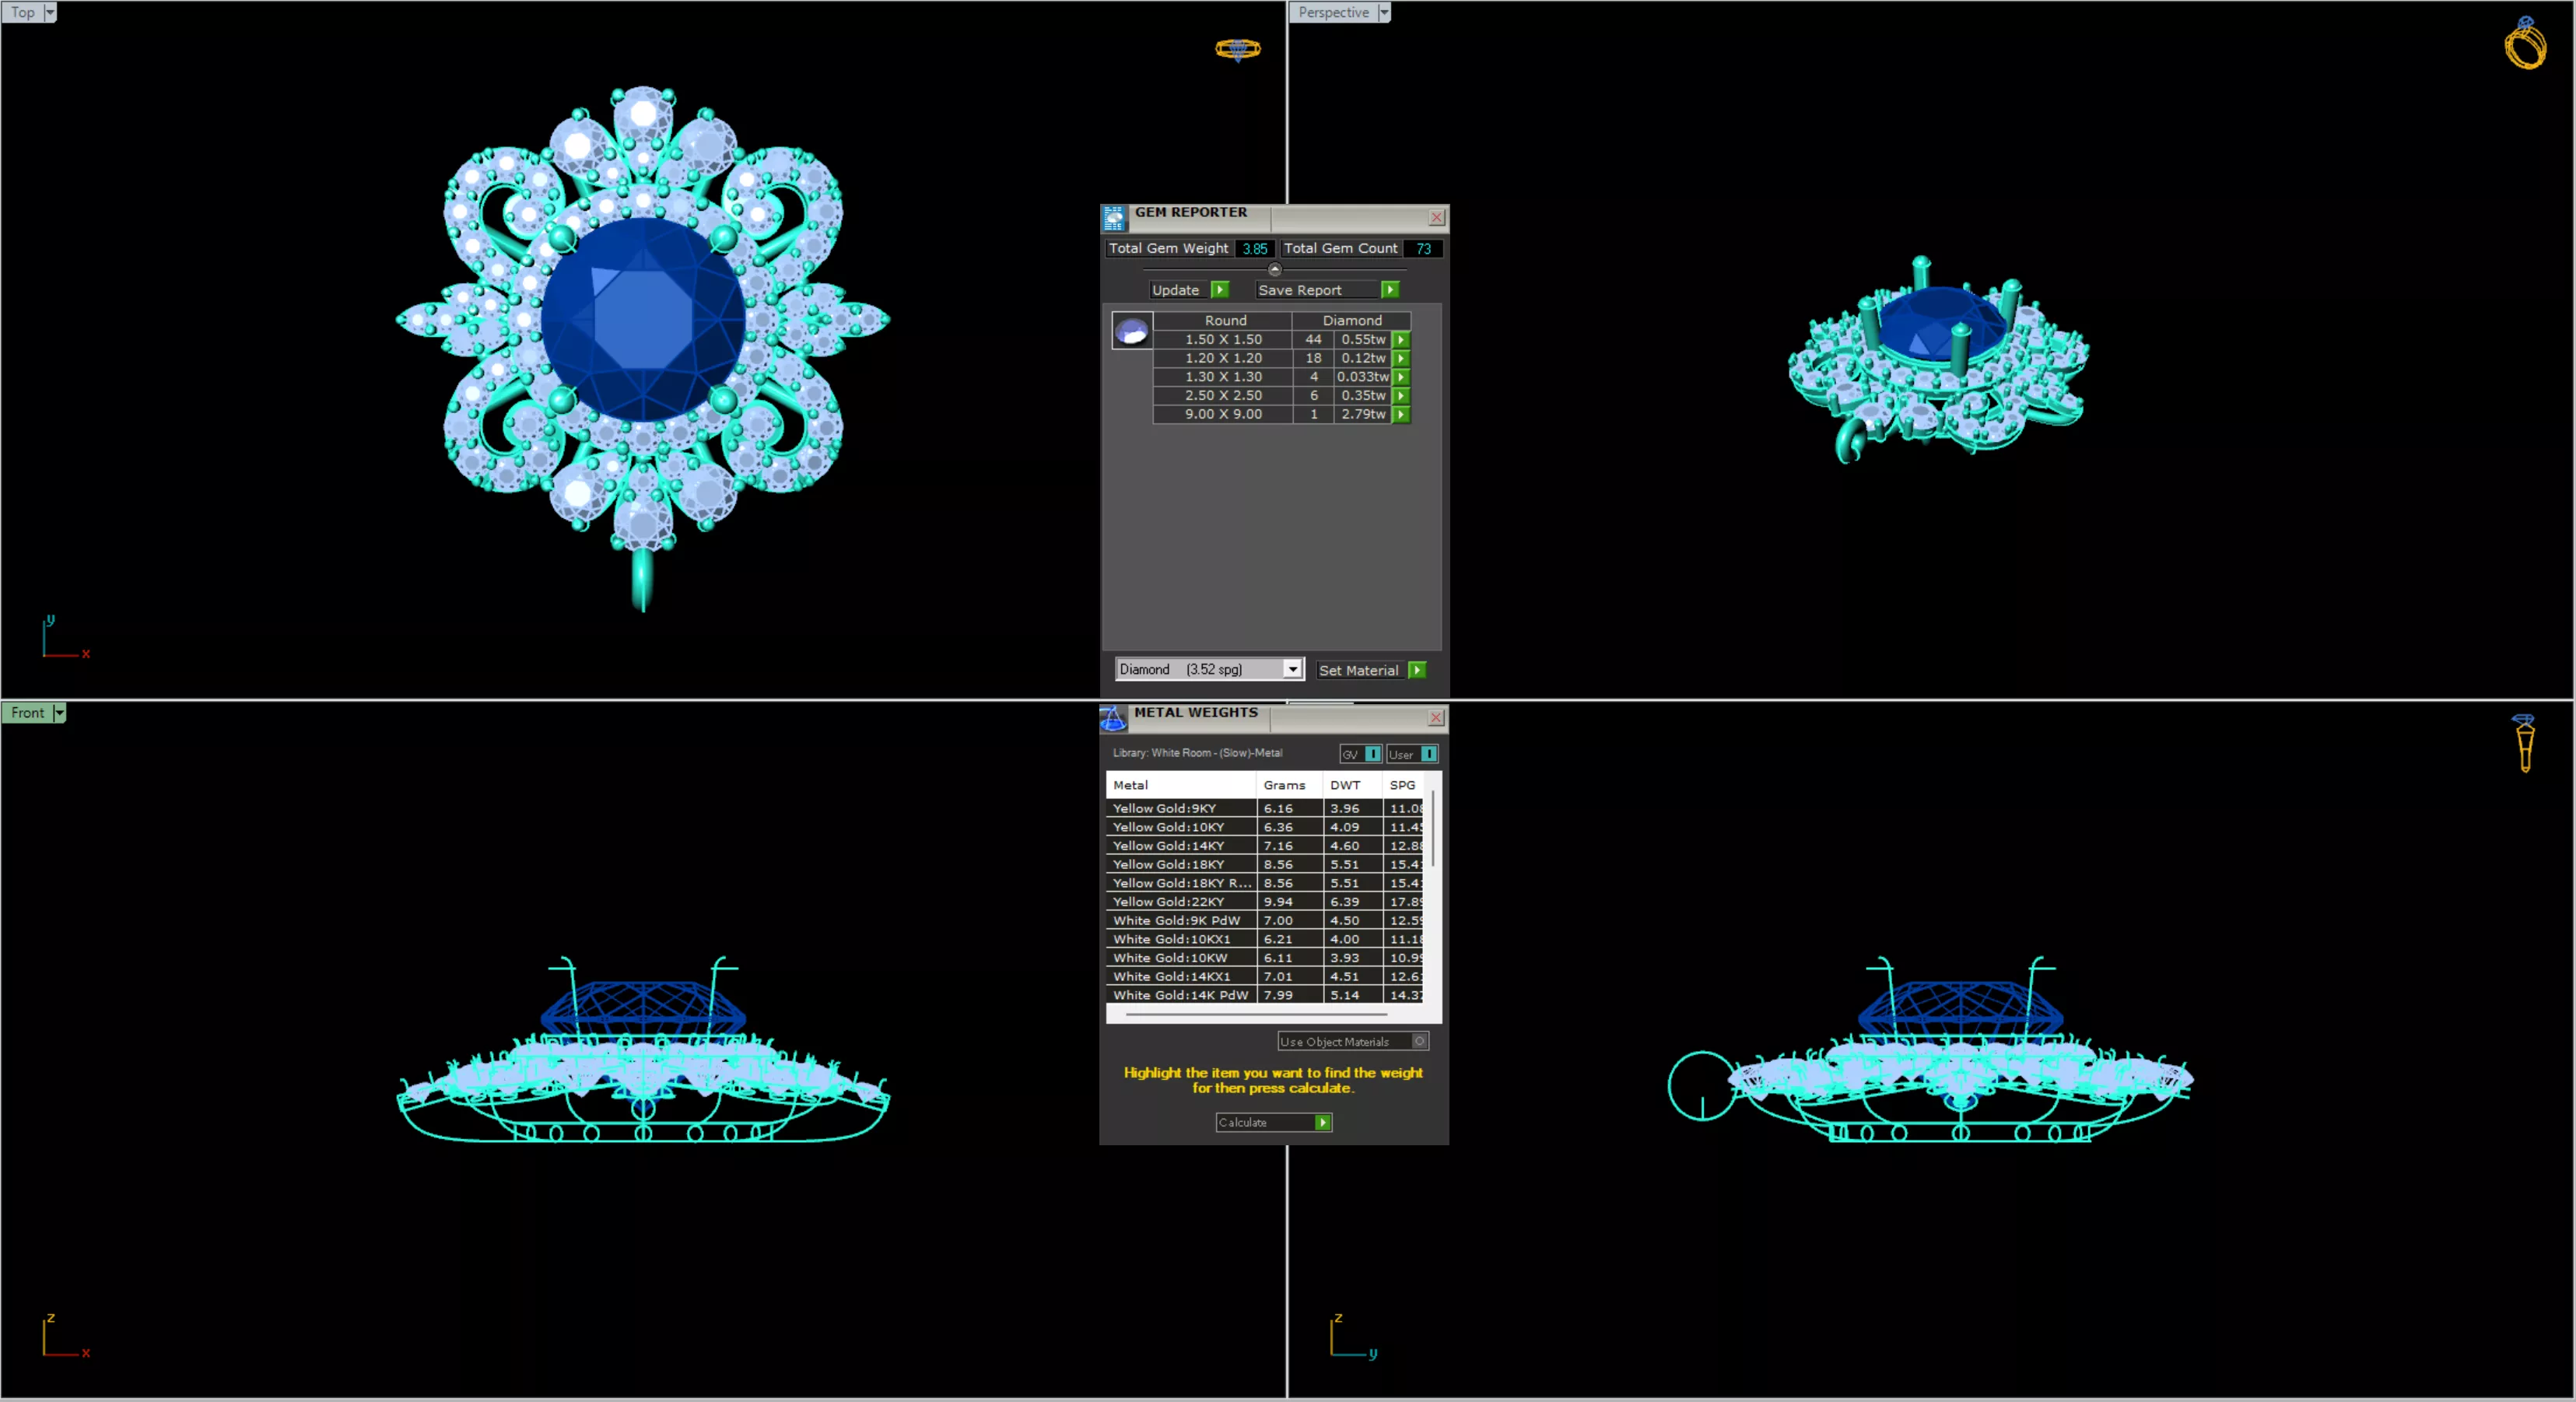Open the Diamond material dropdown
The width and height of the screenshot is (2576, 1402).
tap(1292, 669)
